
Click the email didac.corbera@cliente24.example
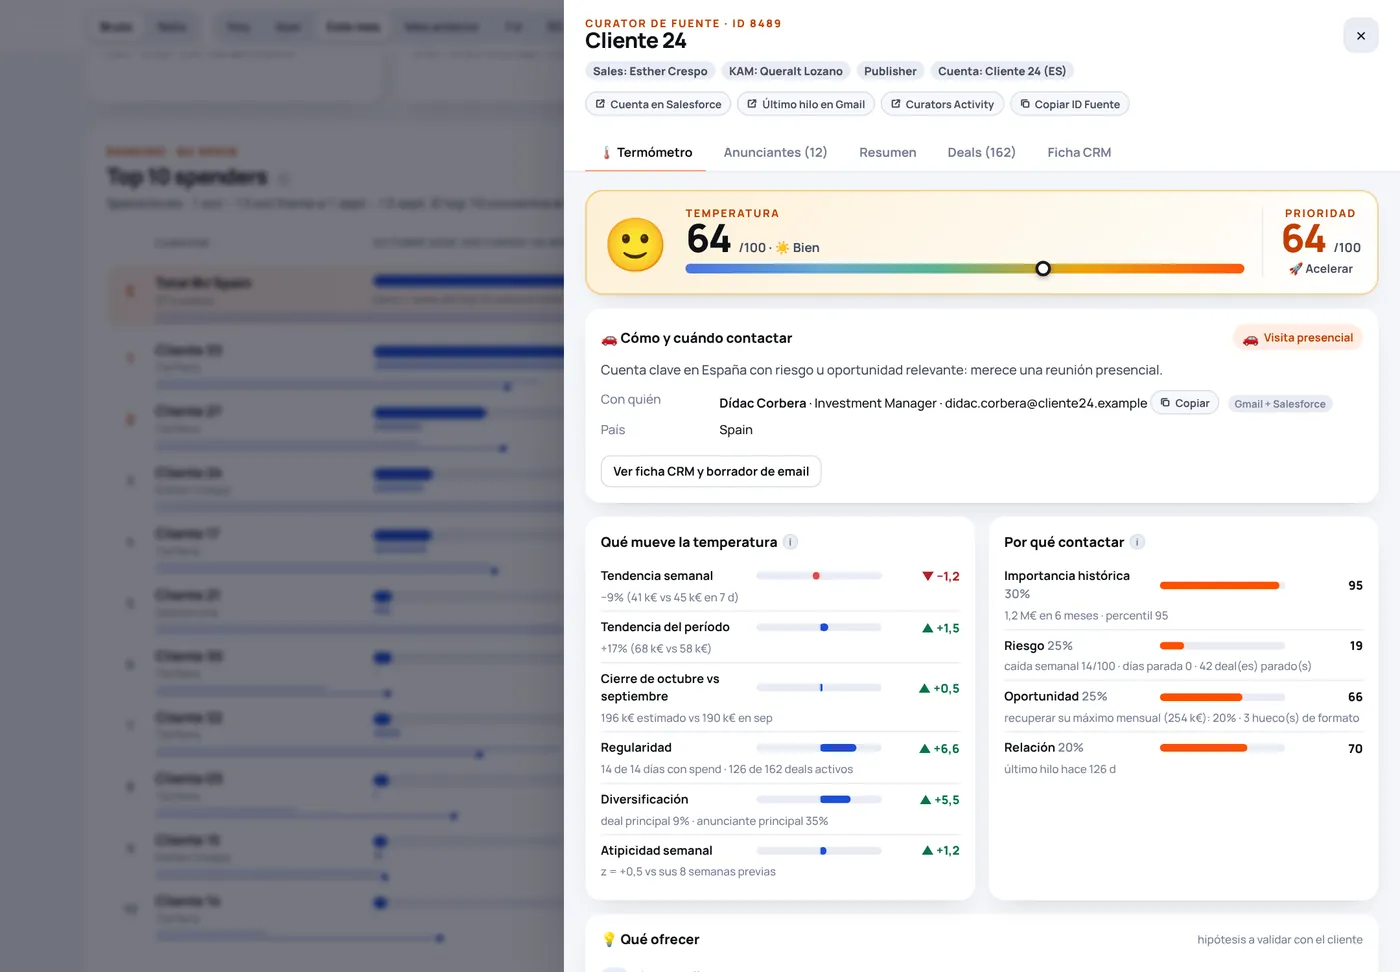click(1046, 403)
